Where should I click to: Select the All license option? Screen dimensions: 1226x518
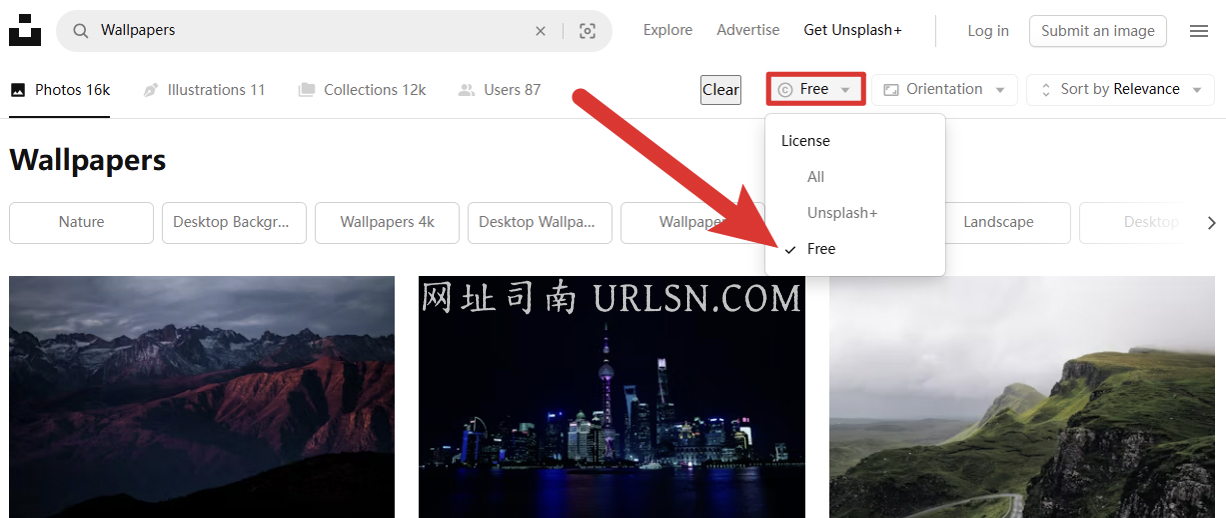[816, 177]
